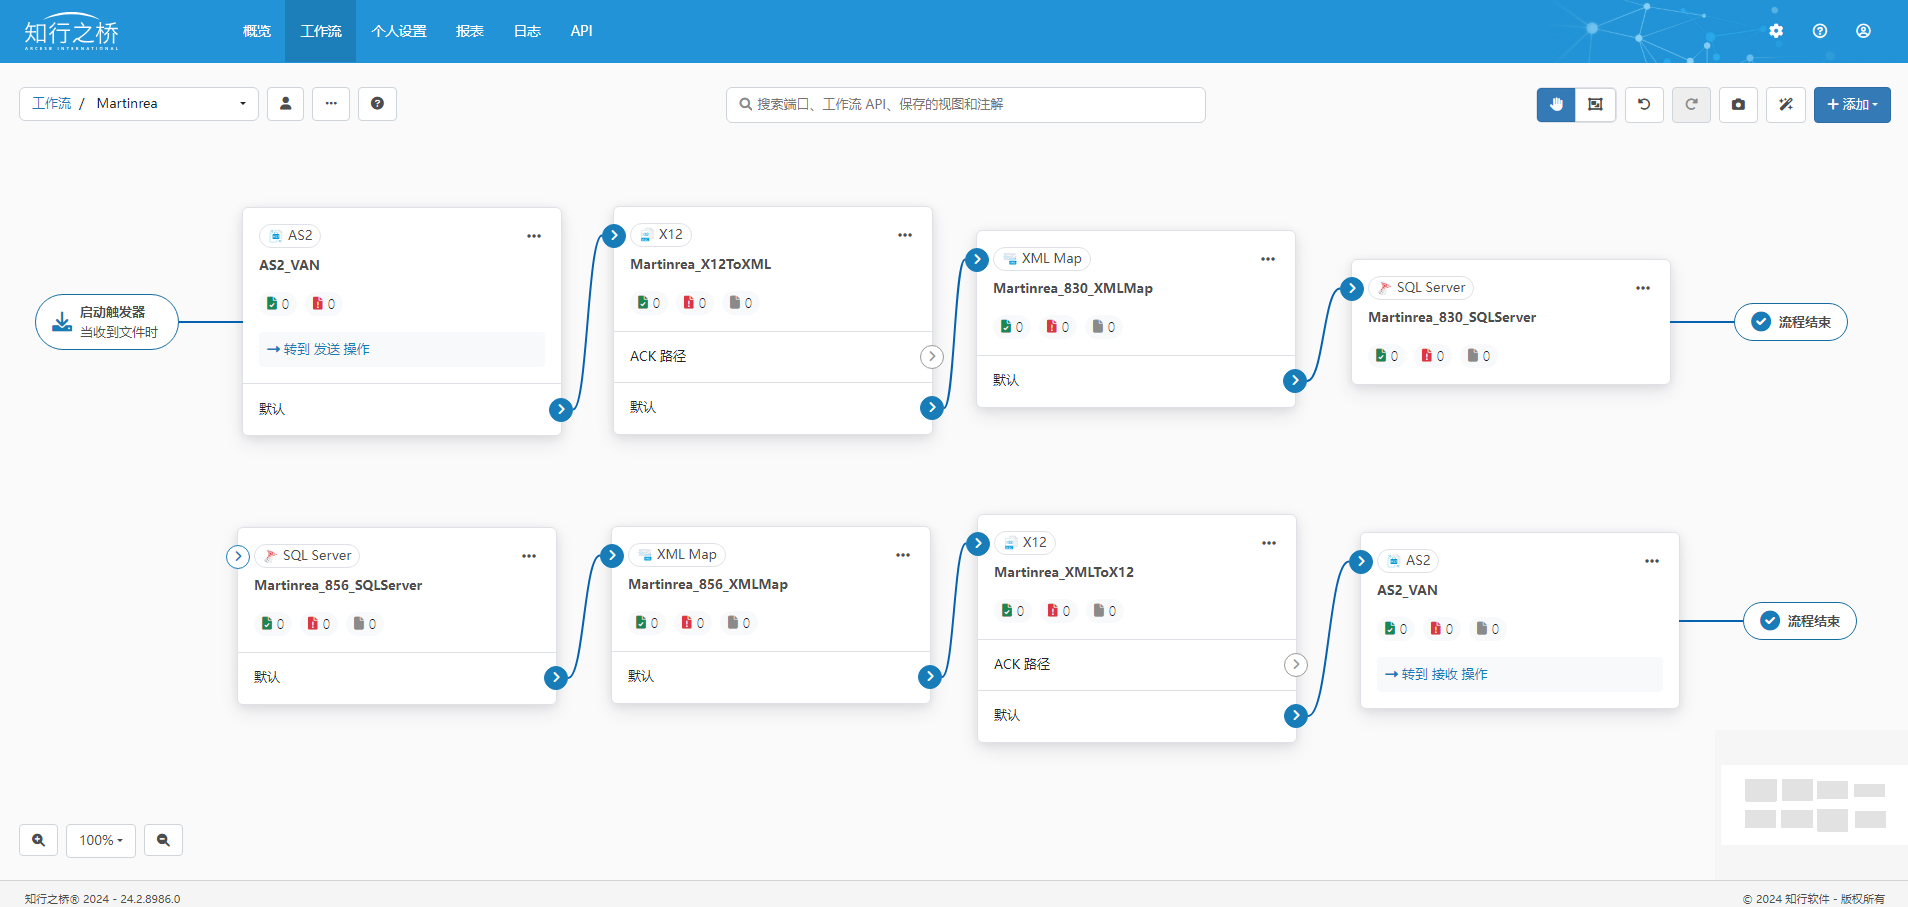1908x907 pixels.
Task: Open the help question mark in the header
Action: point(1820,31)
